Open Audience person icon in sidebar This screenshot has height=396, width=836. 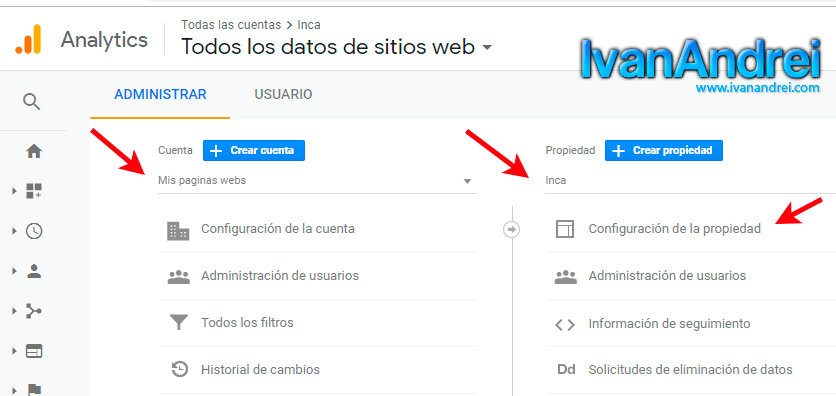(34, 271)
